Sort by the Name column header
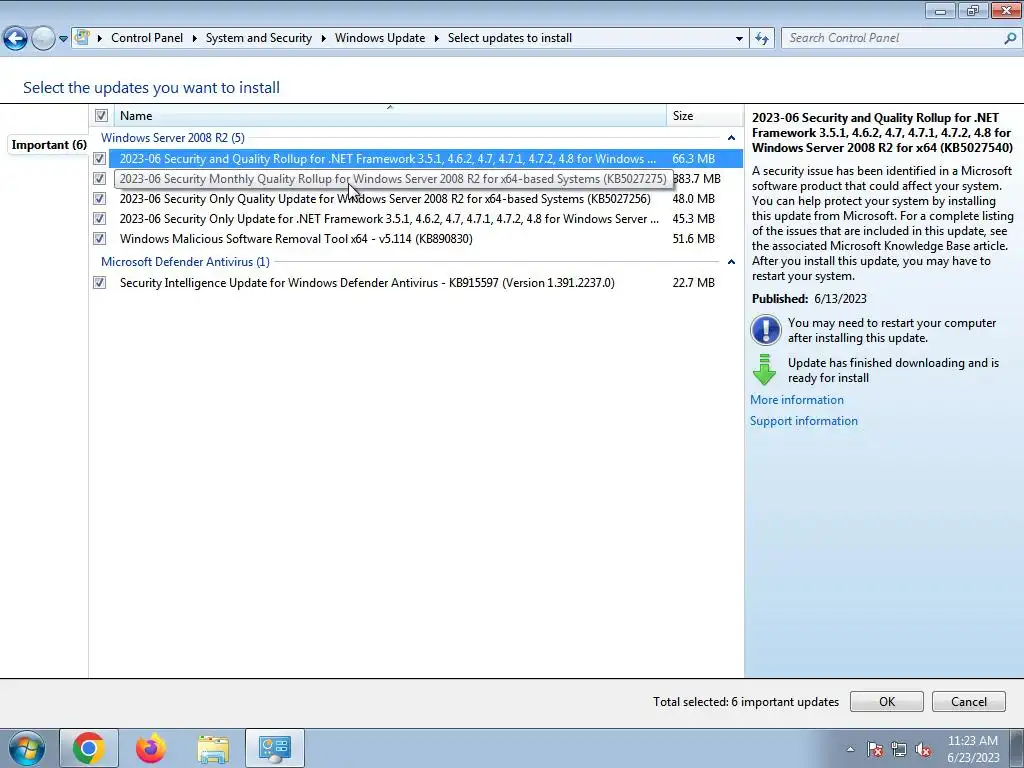 point(390,116)
